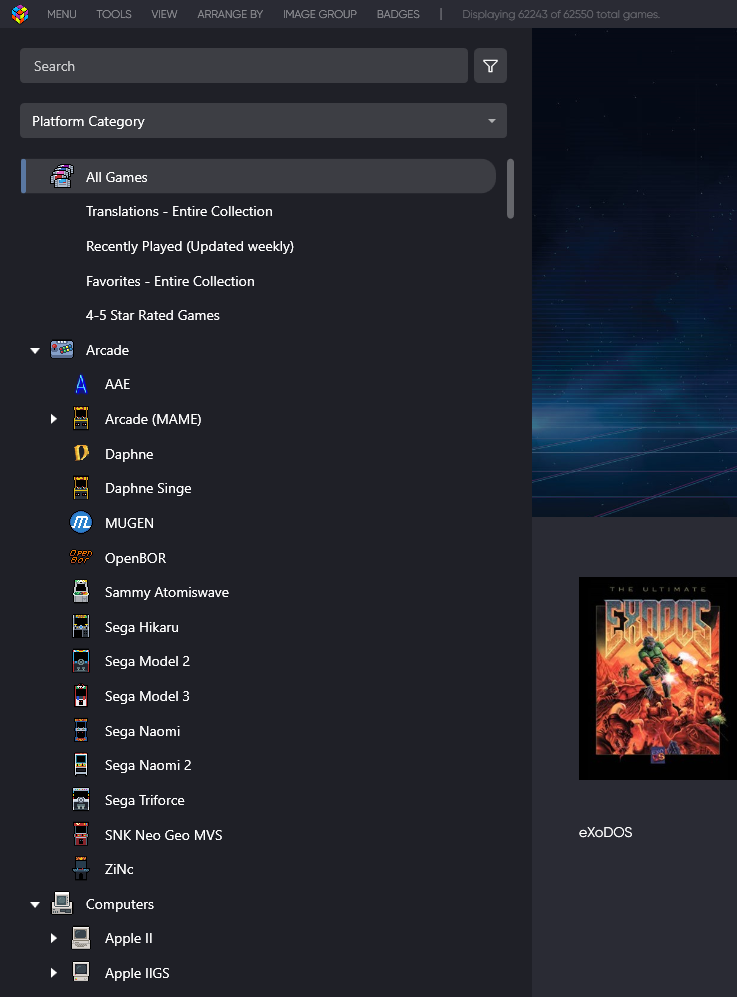The image size is (737, 997).
Task: Expand the Apple II arrow
Action: click(x=53, y=938)
